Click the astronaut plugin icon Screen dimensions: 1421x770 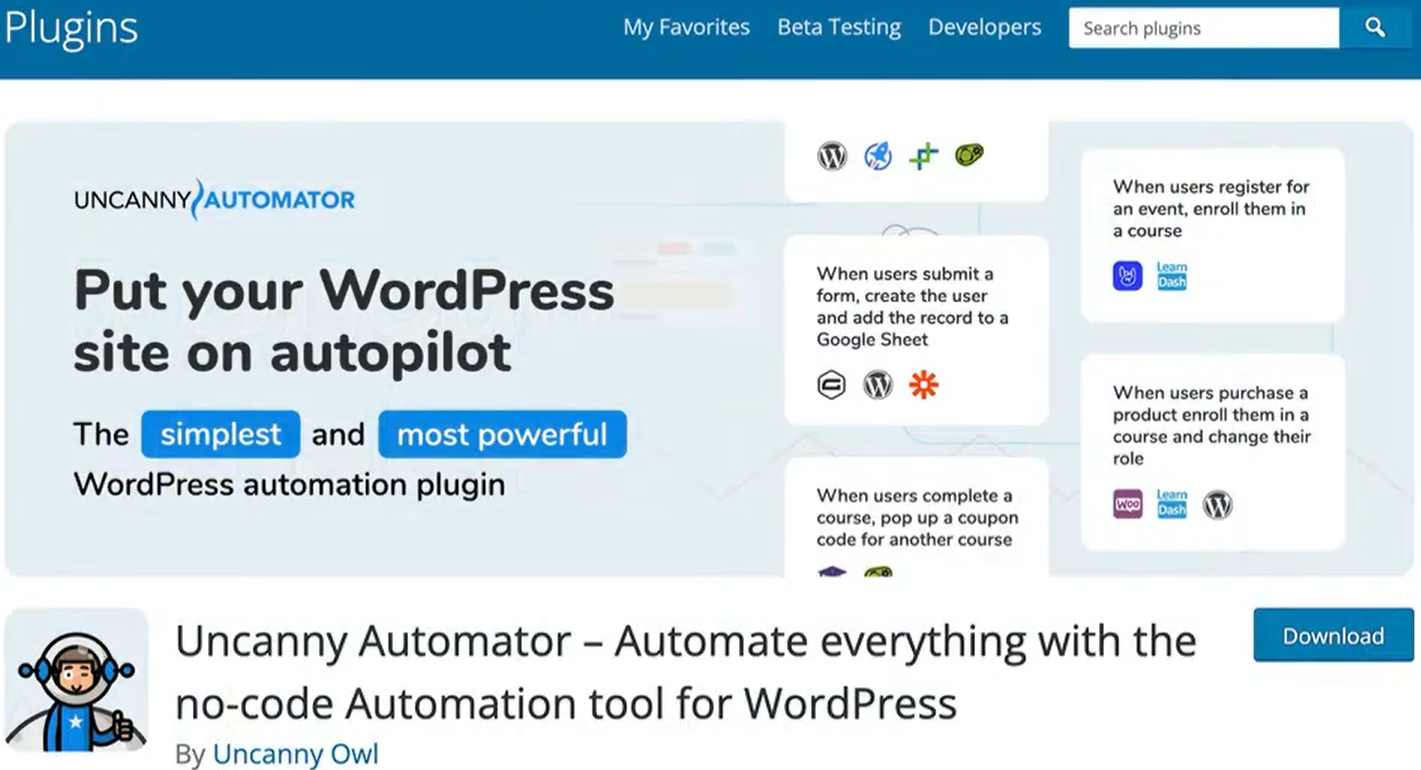pos(77,680)
